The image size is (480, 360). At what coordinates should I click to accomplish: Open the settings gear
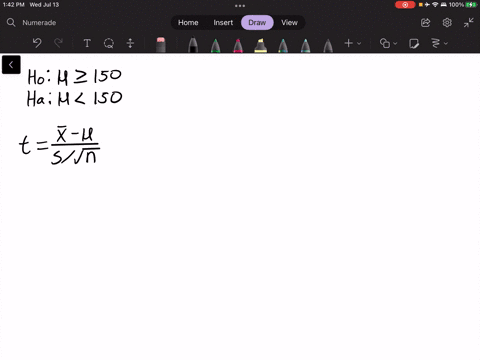(x=447, y=23)
